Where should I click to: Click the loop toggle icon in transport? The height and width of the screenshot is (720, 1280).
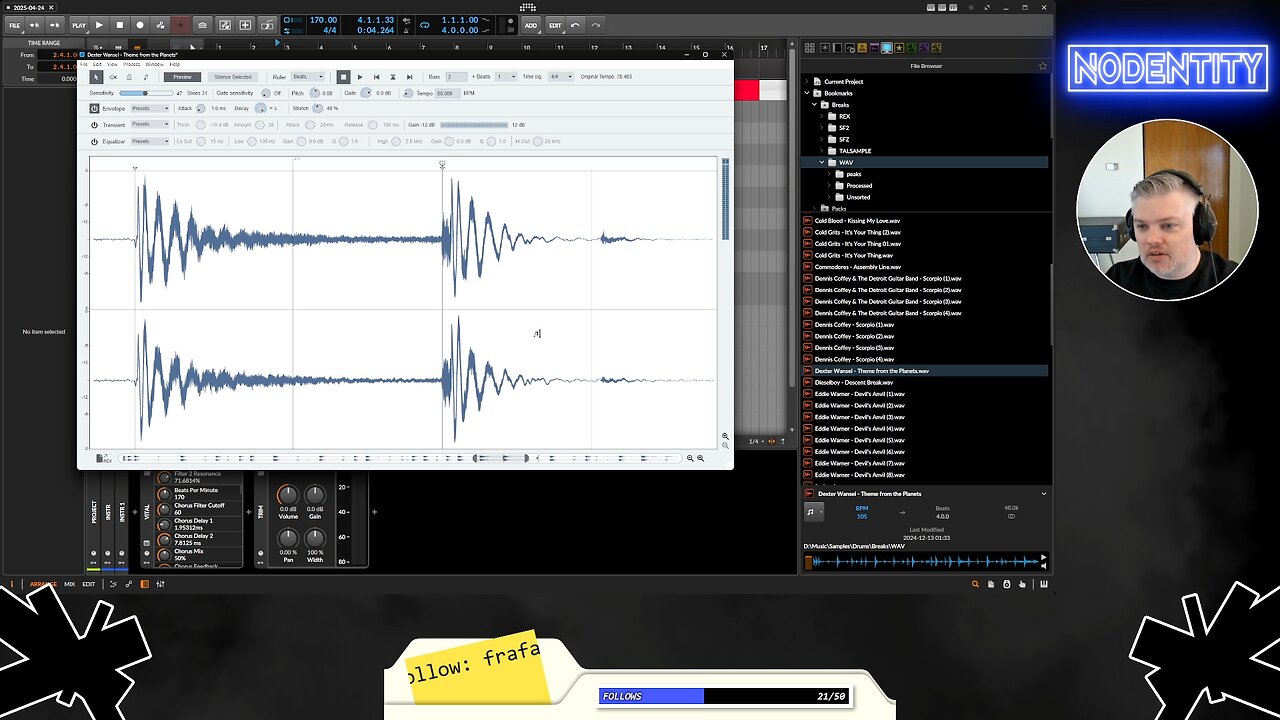pos(425,25)
